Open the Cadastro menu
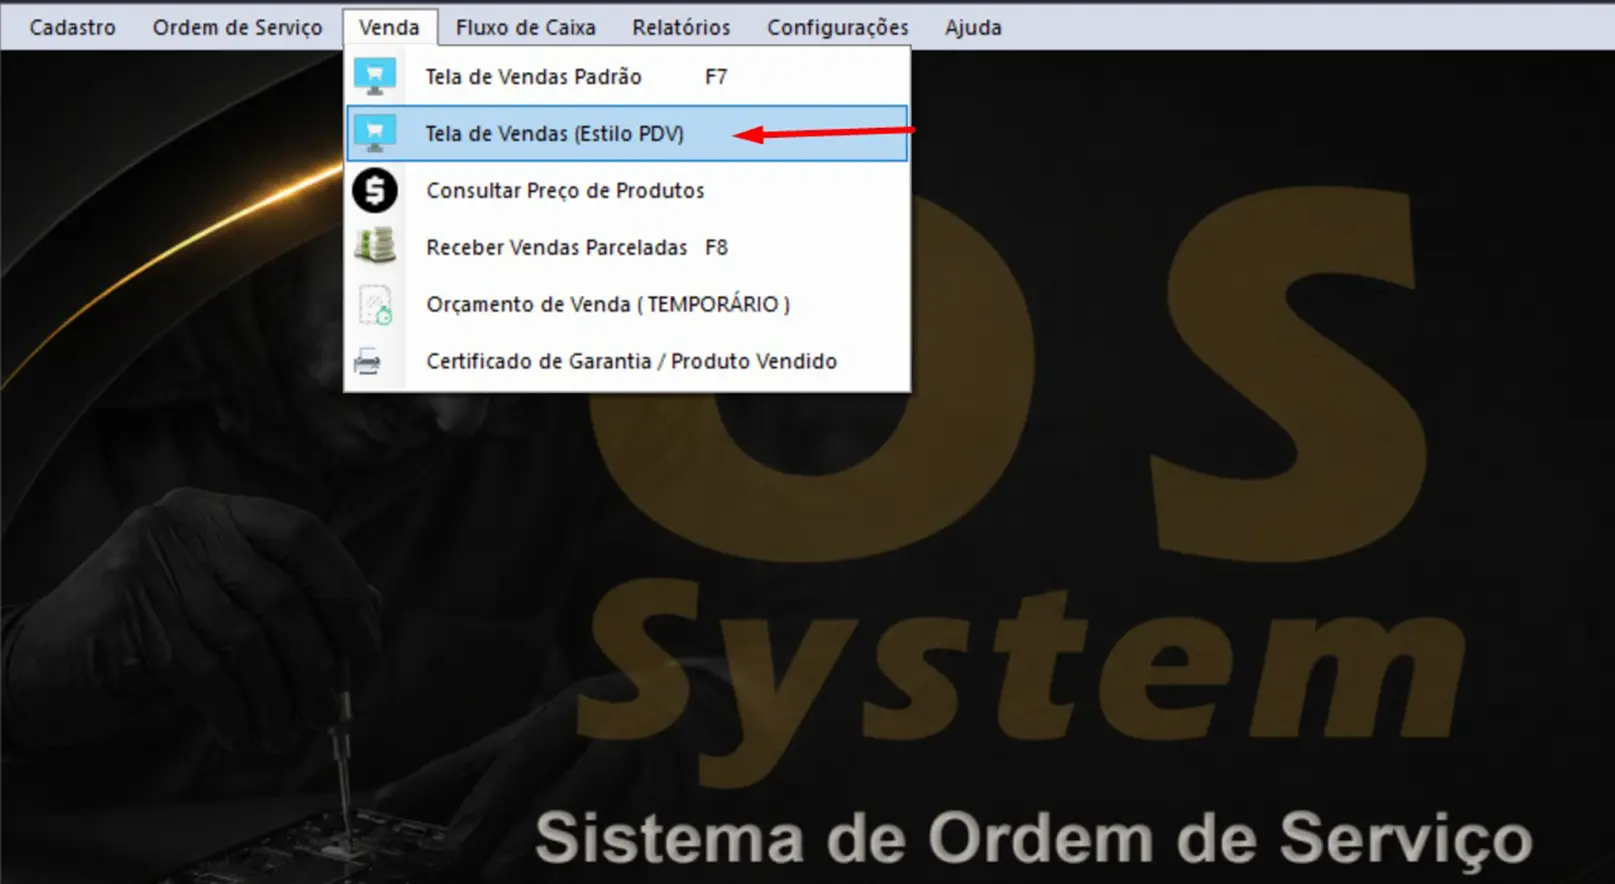Screen dimensions: 1615x884 pos(72,27)
